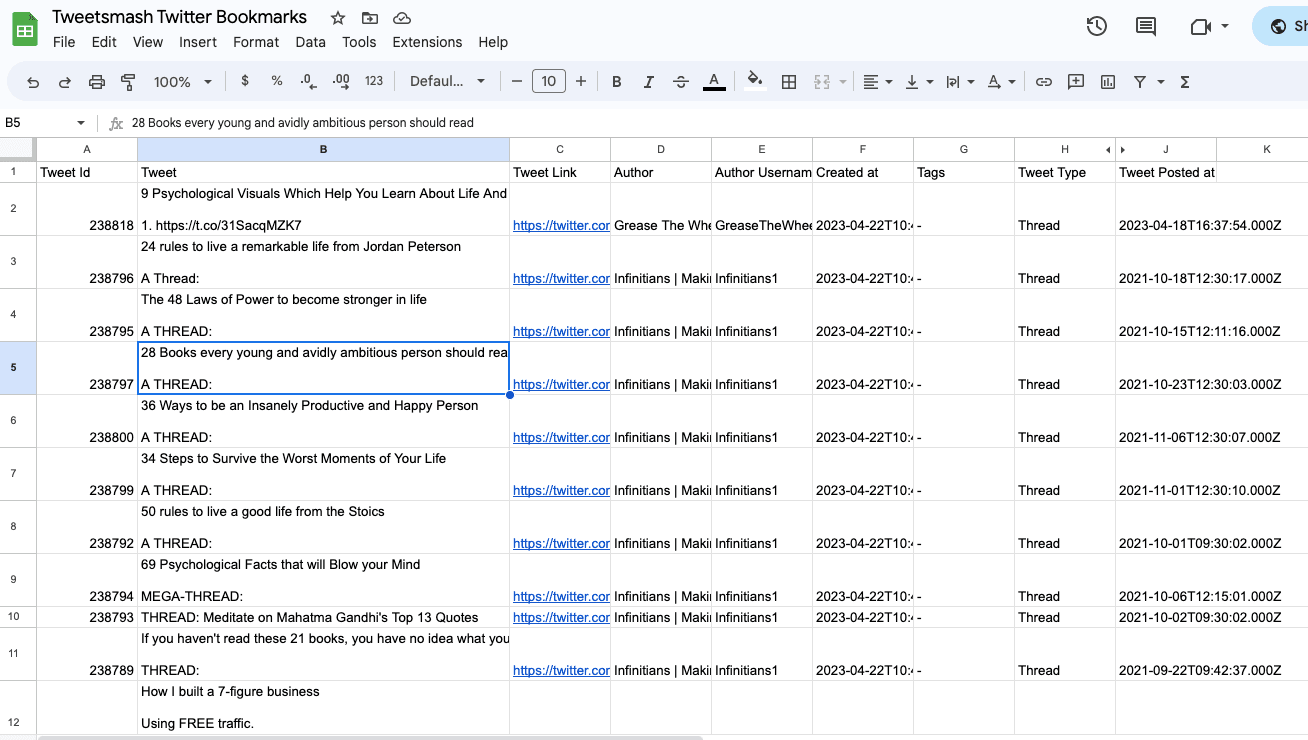Viewport: 1308px width, 740px height.
Task: Open the Extensions menu
Action: (427, 42)
